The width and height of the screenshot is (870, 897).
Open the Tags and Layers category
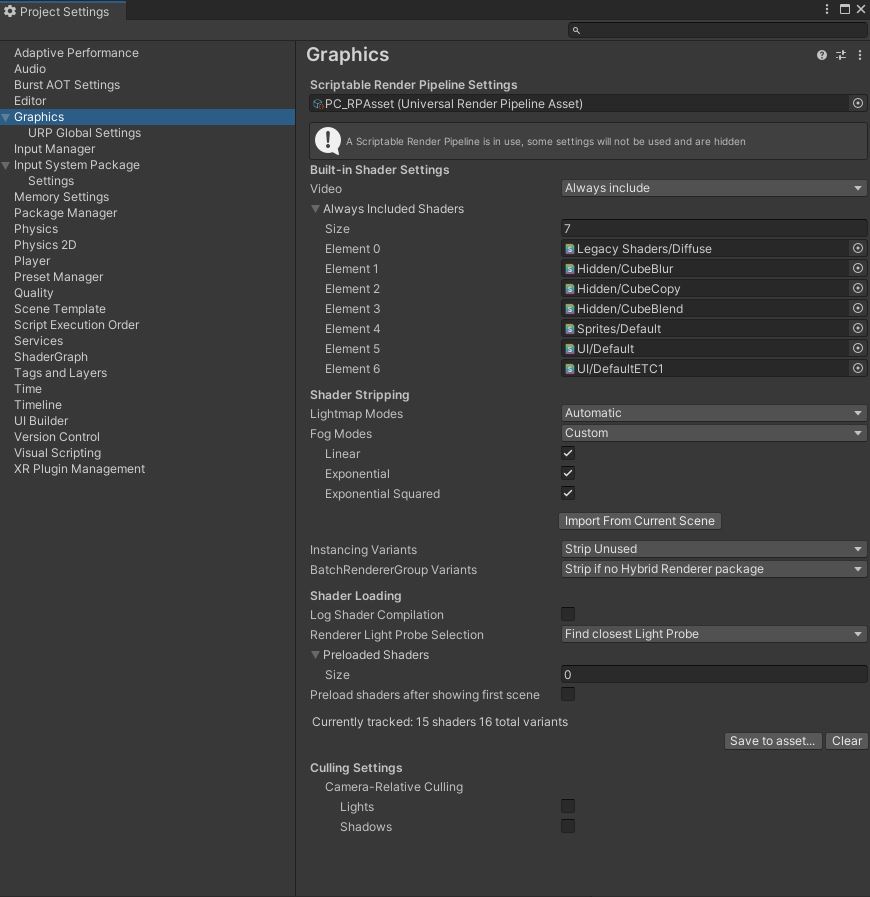[x=60, y=373]
